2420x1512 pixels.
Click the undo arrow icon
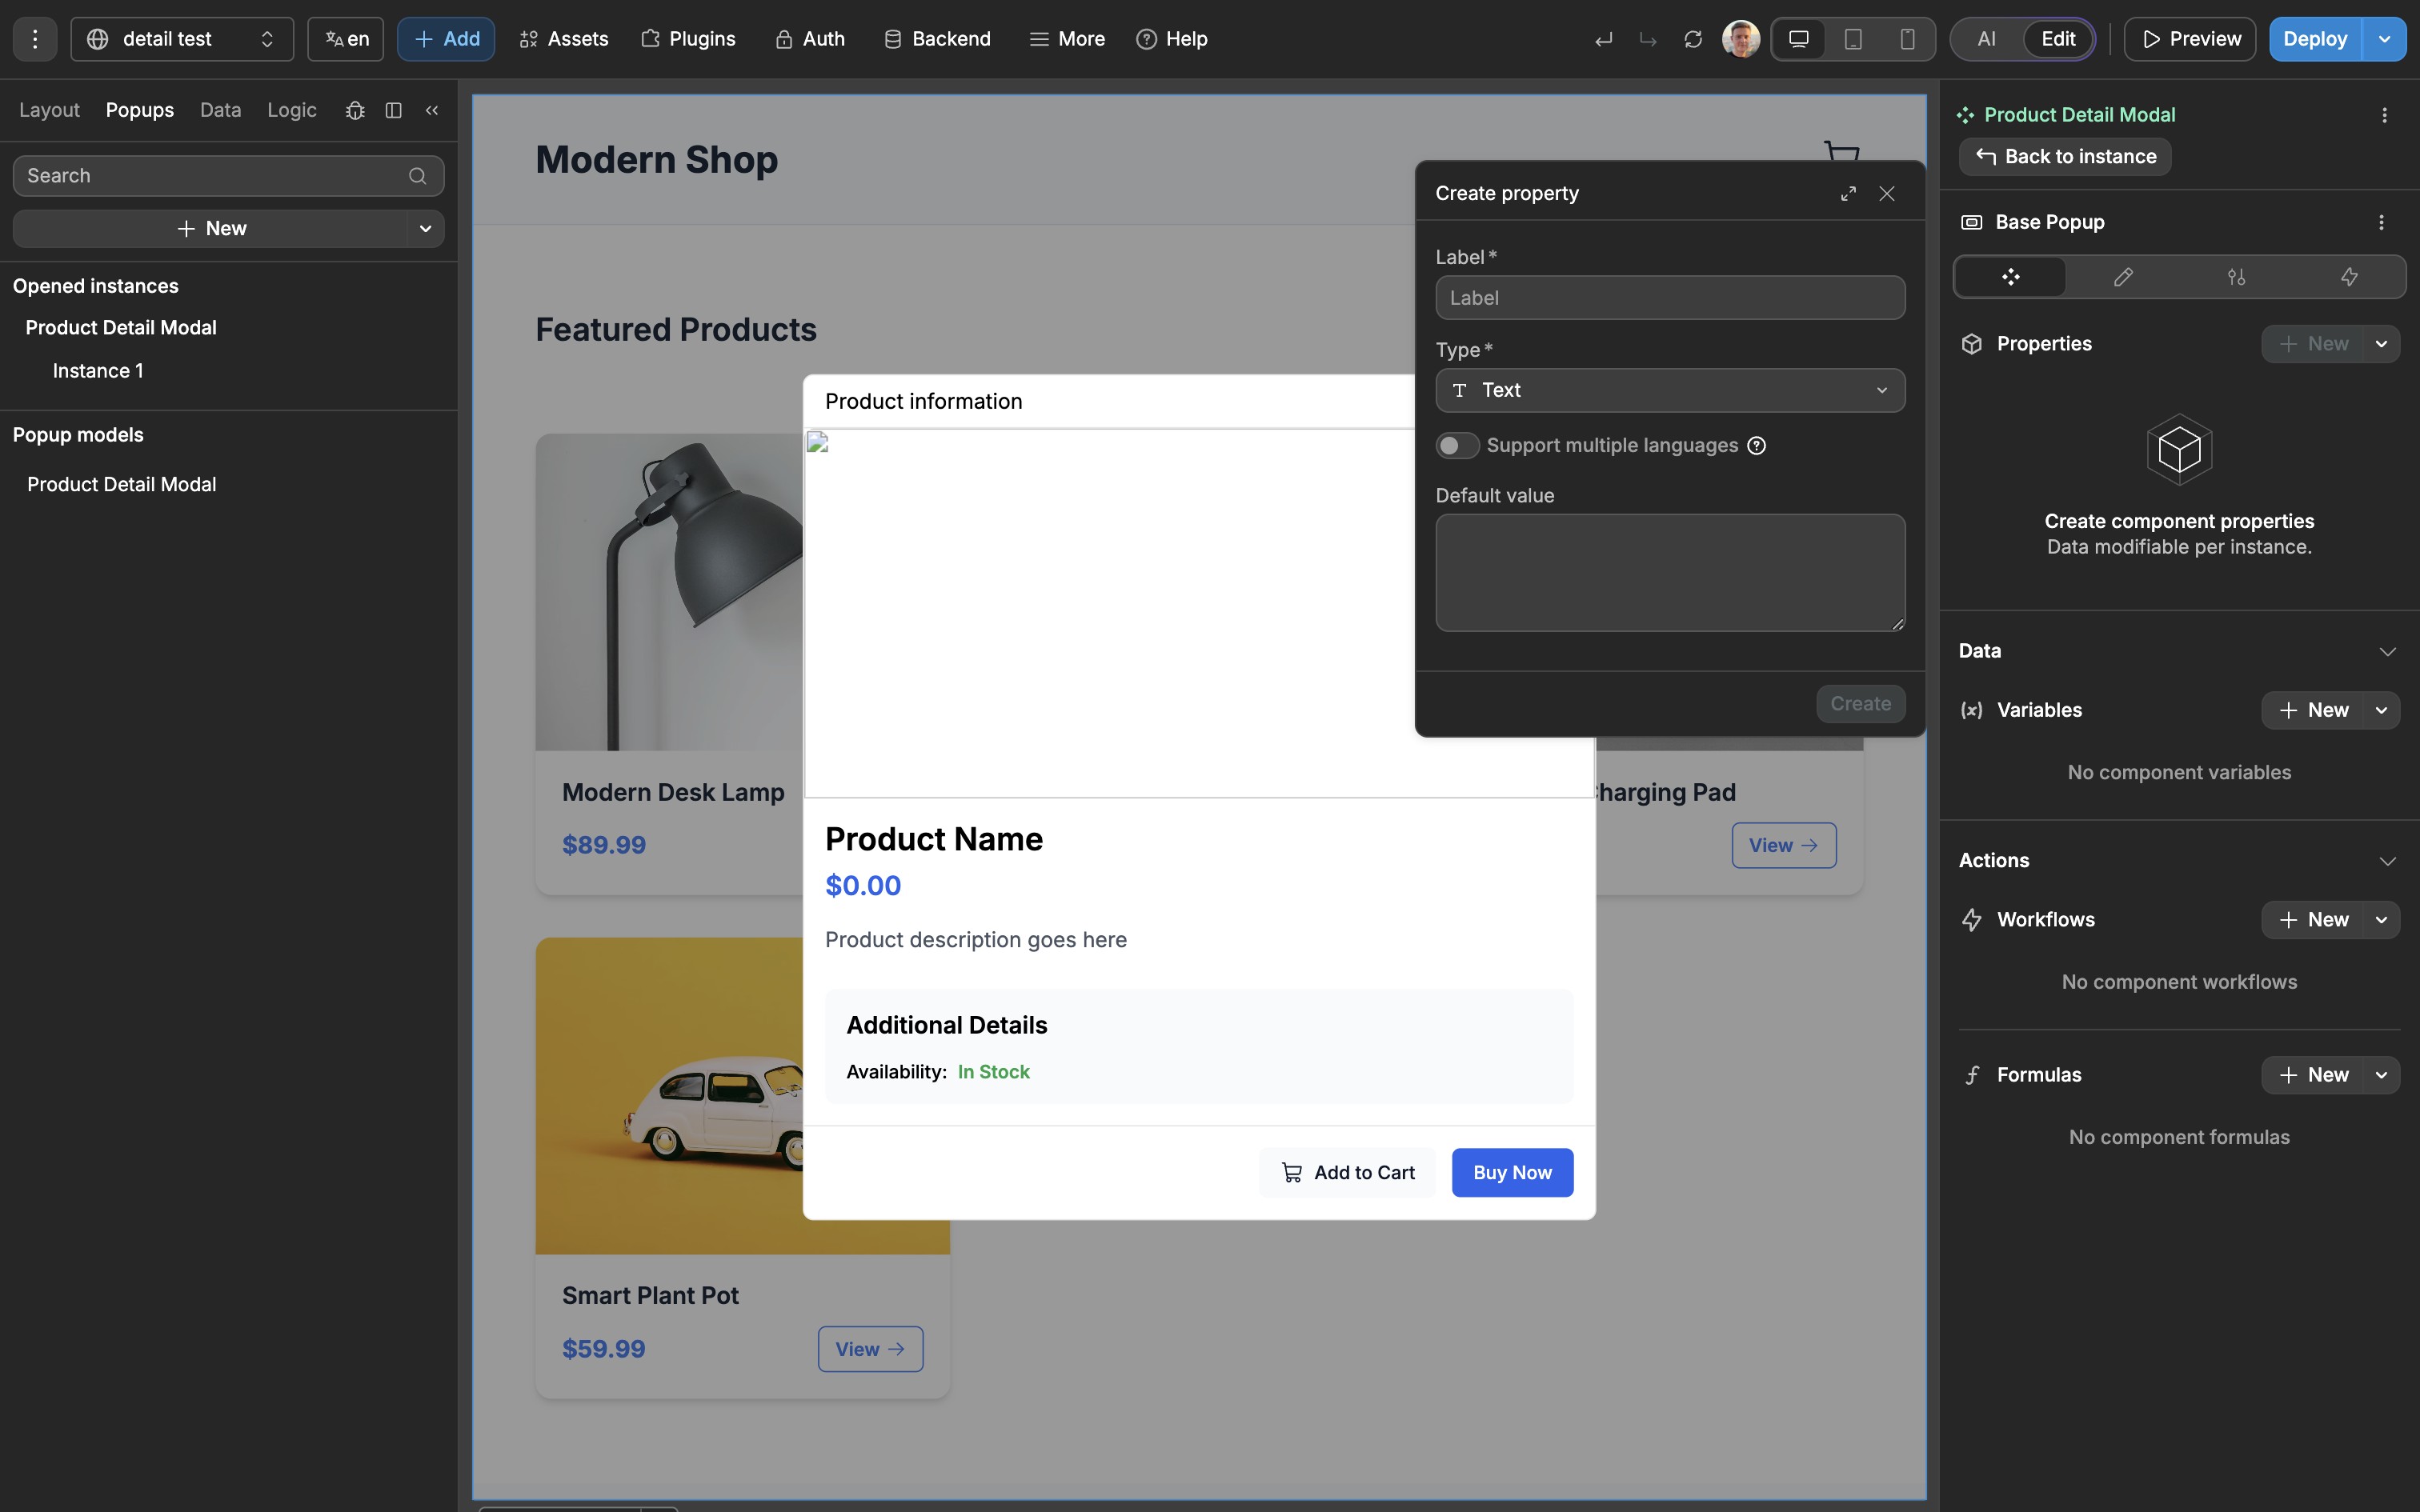pyautogui.click(x=1604, y=39)
